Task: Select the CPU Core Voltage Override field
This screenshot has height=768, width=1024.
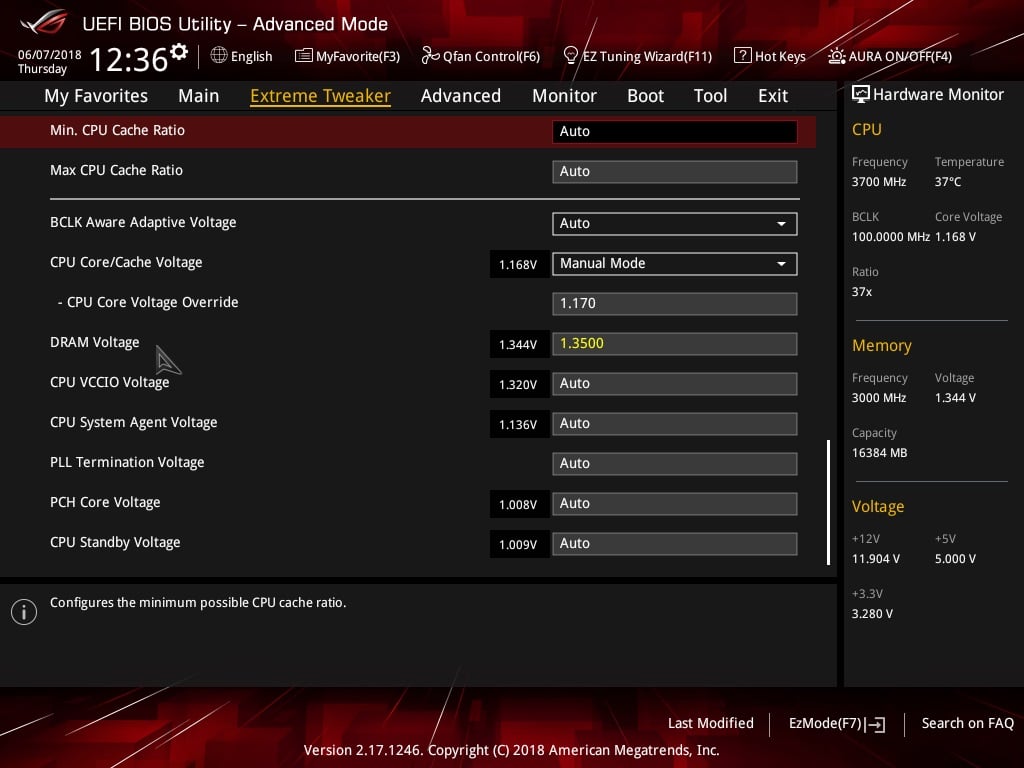Action: [675, 303]
